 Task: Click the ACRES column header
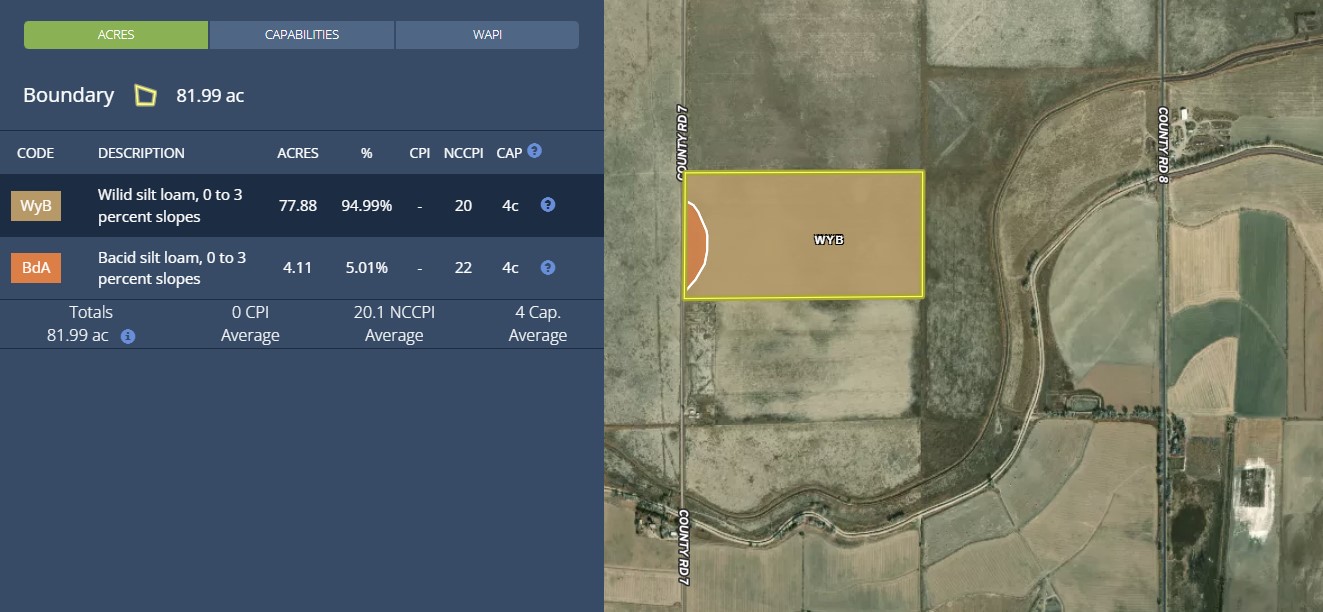[297, 153]
